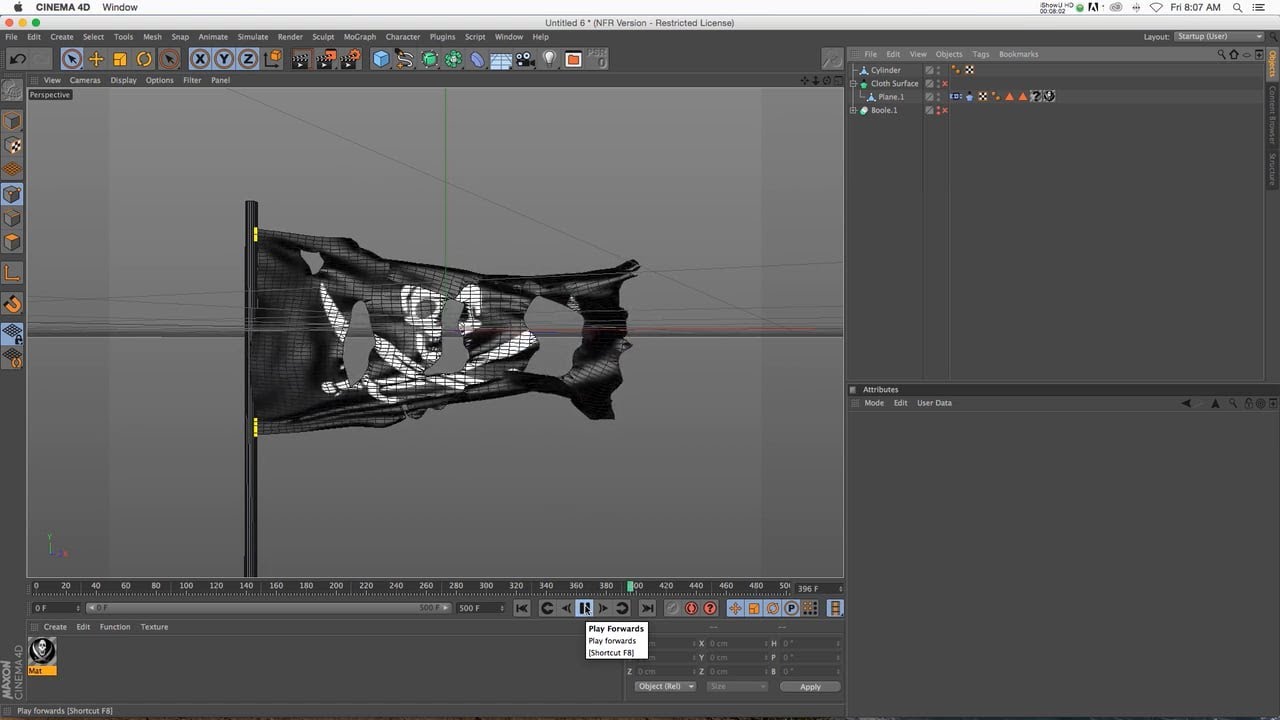The height and width of the screenshot is (720, 1280).
Task: Toggle Cloth Surface red X enable mark
Action: [x=945, y=83]
